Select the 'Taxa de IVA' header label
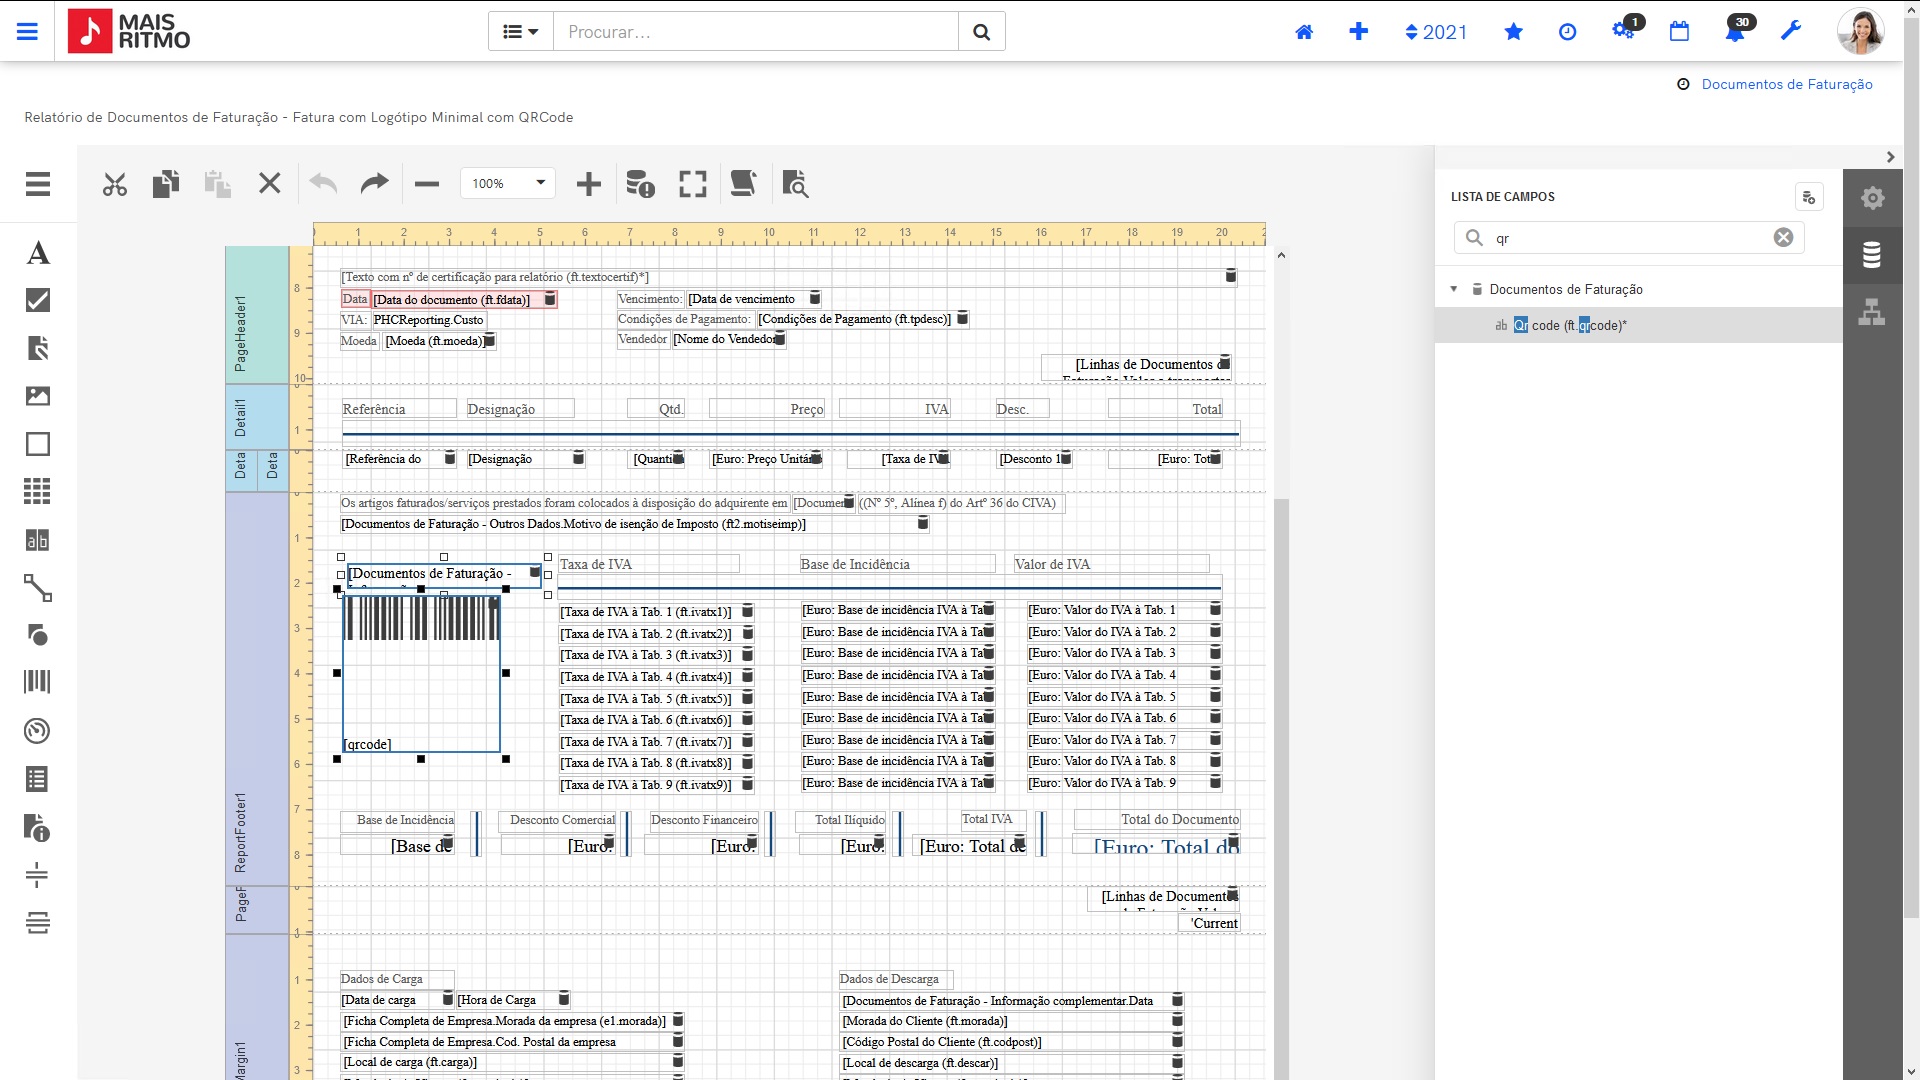1920x1080 pixels. (x=648, y=564)
